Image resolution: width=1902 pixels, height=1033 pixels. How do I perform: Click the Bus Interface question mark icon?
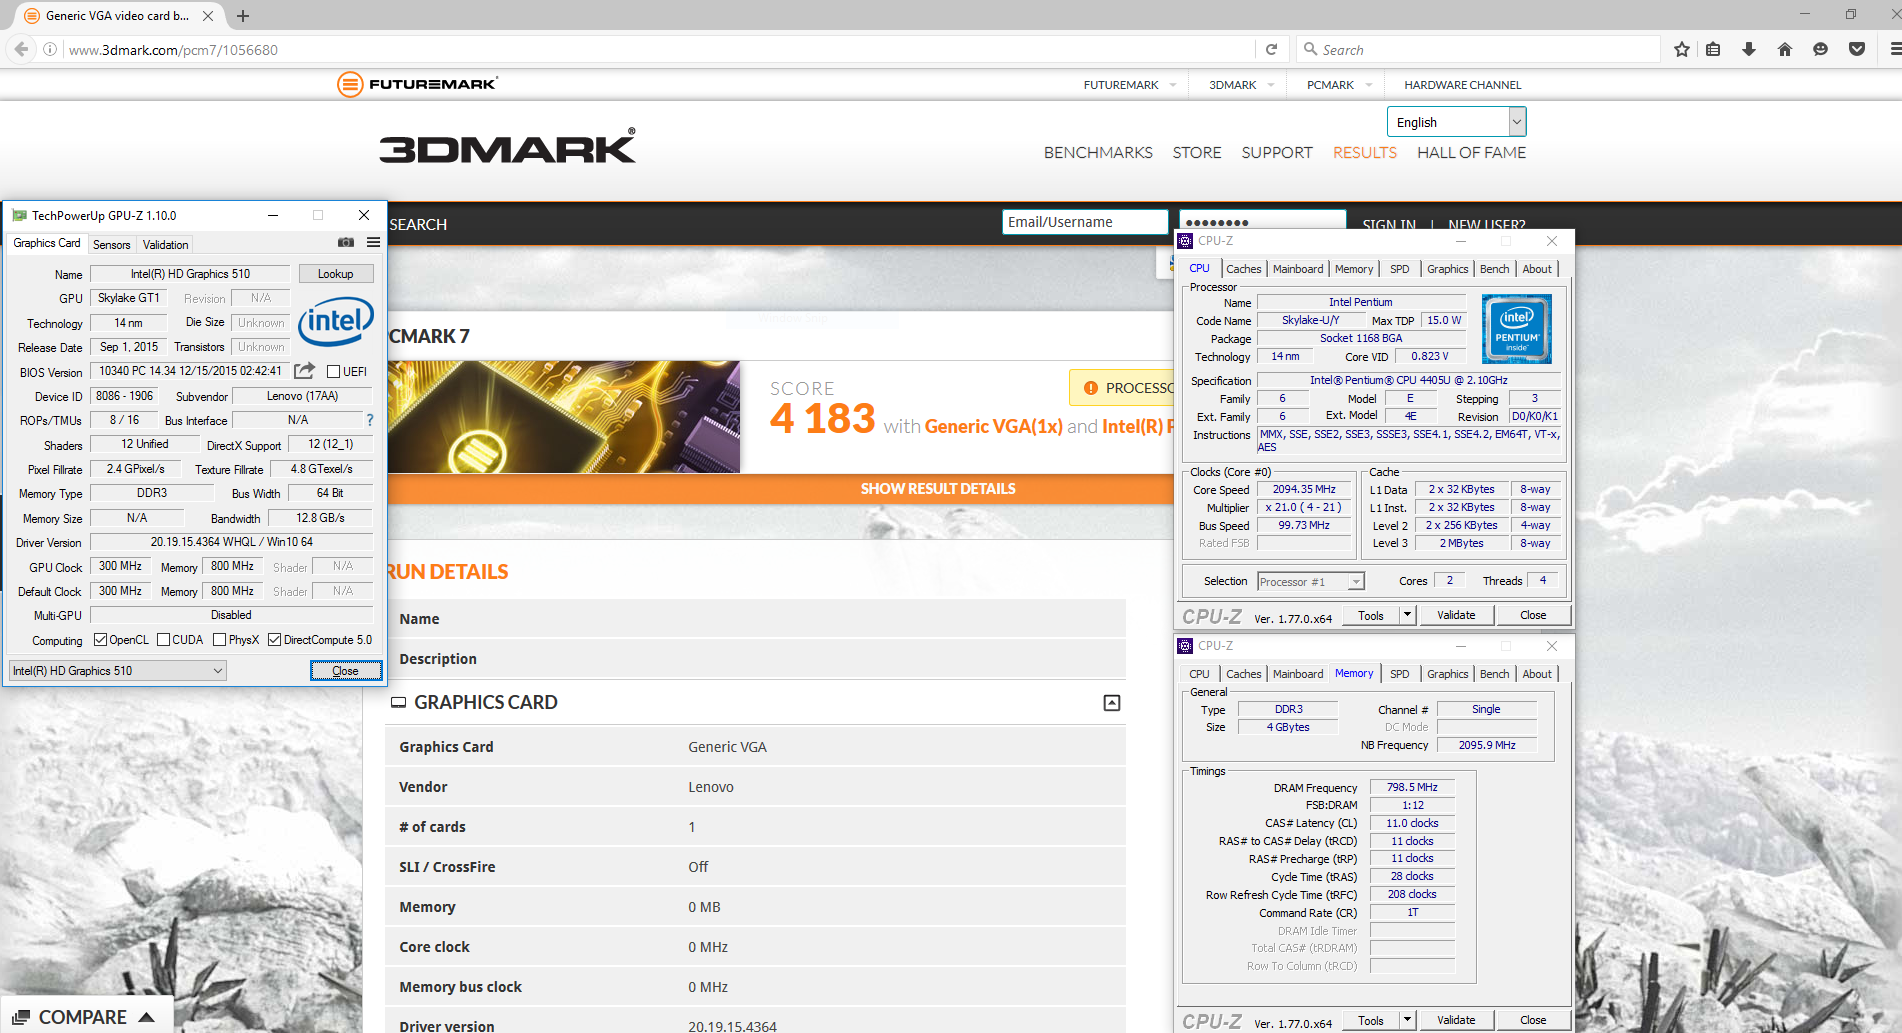370,420
